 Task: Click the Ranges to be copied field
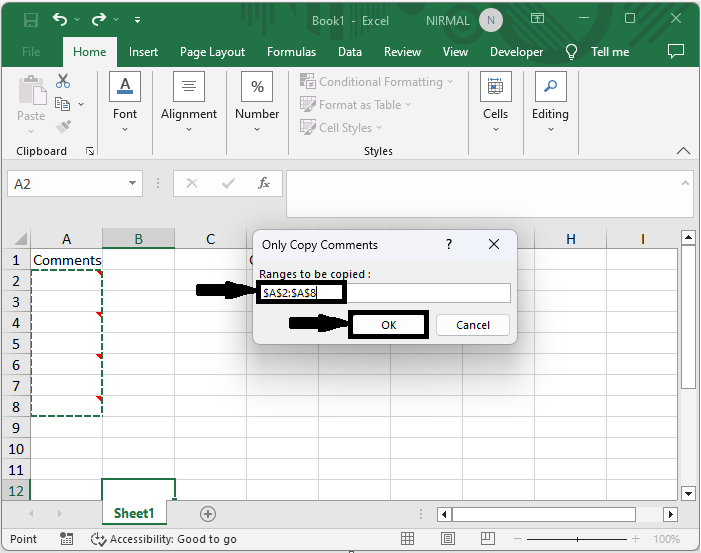click(x=384, y=293)
